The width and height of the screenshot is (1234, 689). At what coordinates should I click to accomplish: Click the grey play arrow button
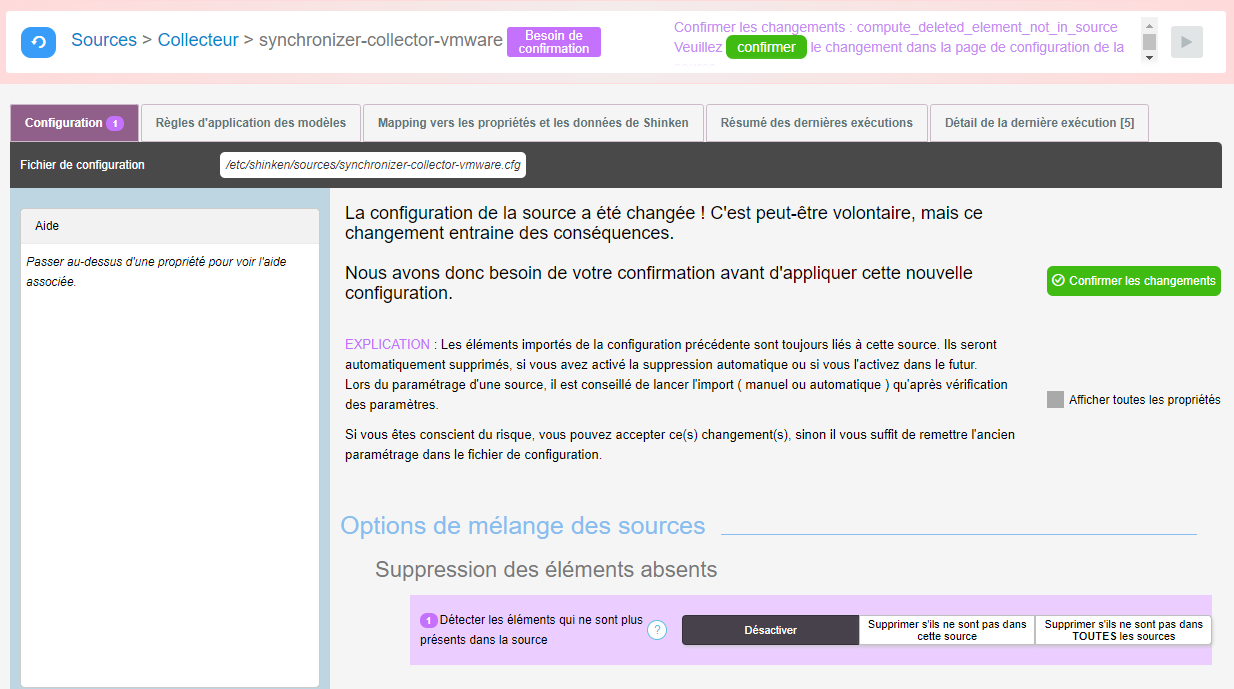(1186, 42)
